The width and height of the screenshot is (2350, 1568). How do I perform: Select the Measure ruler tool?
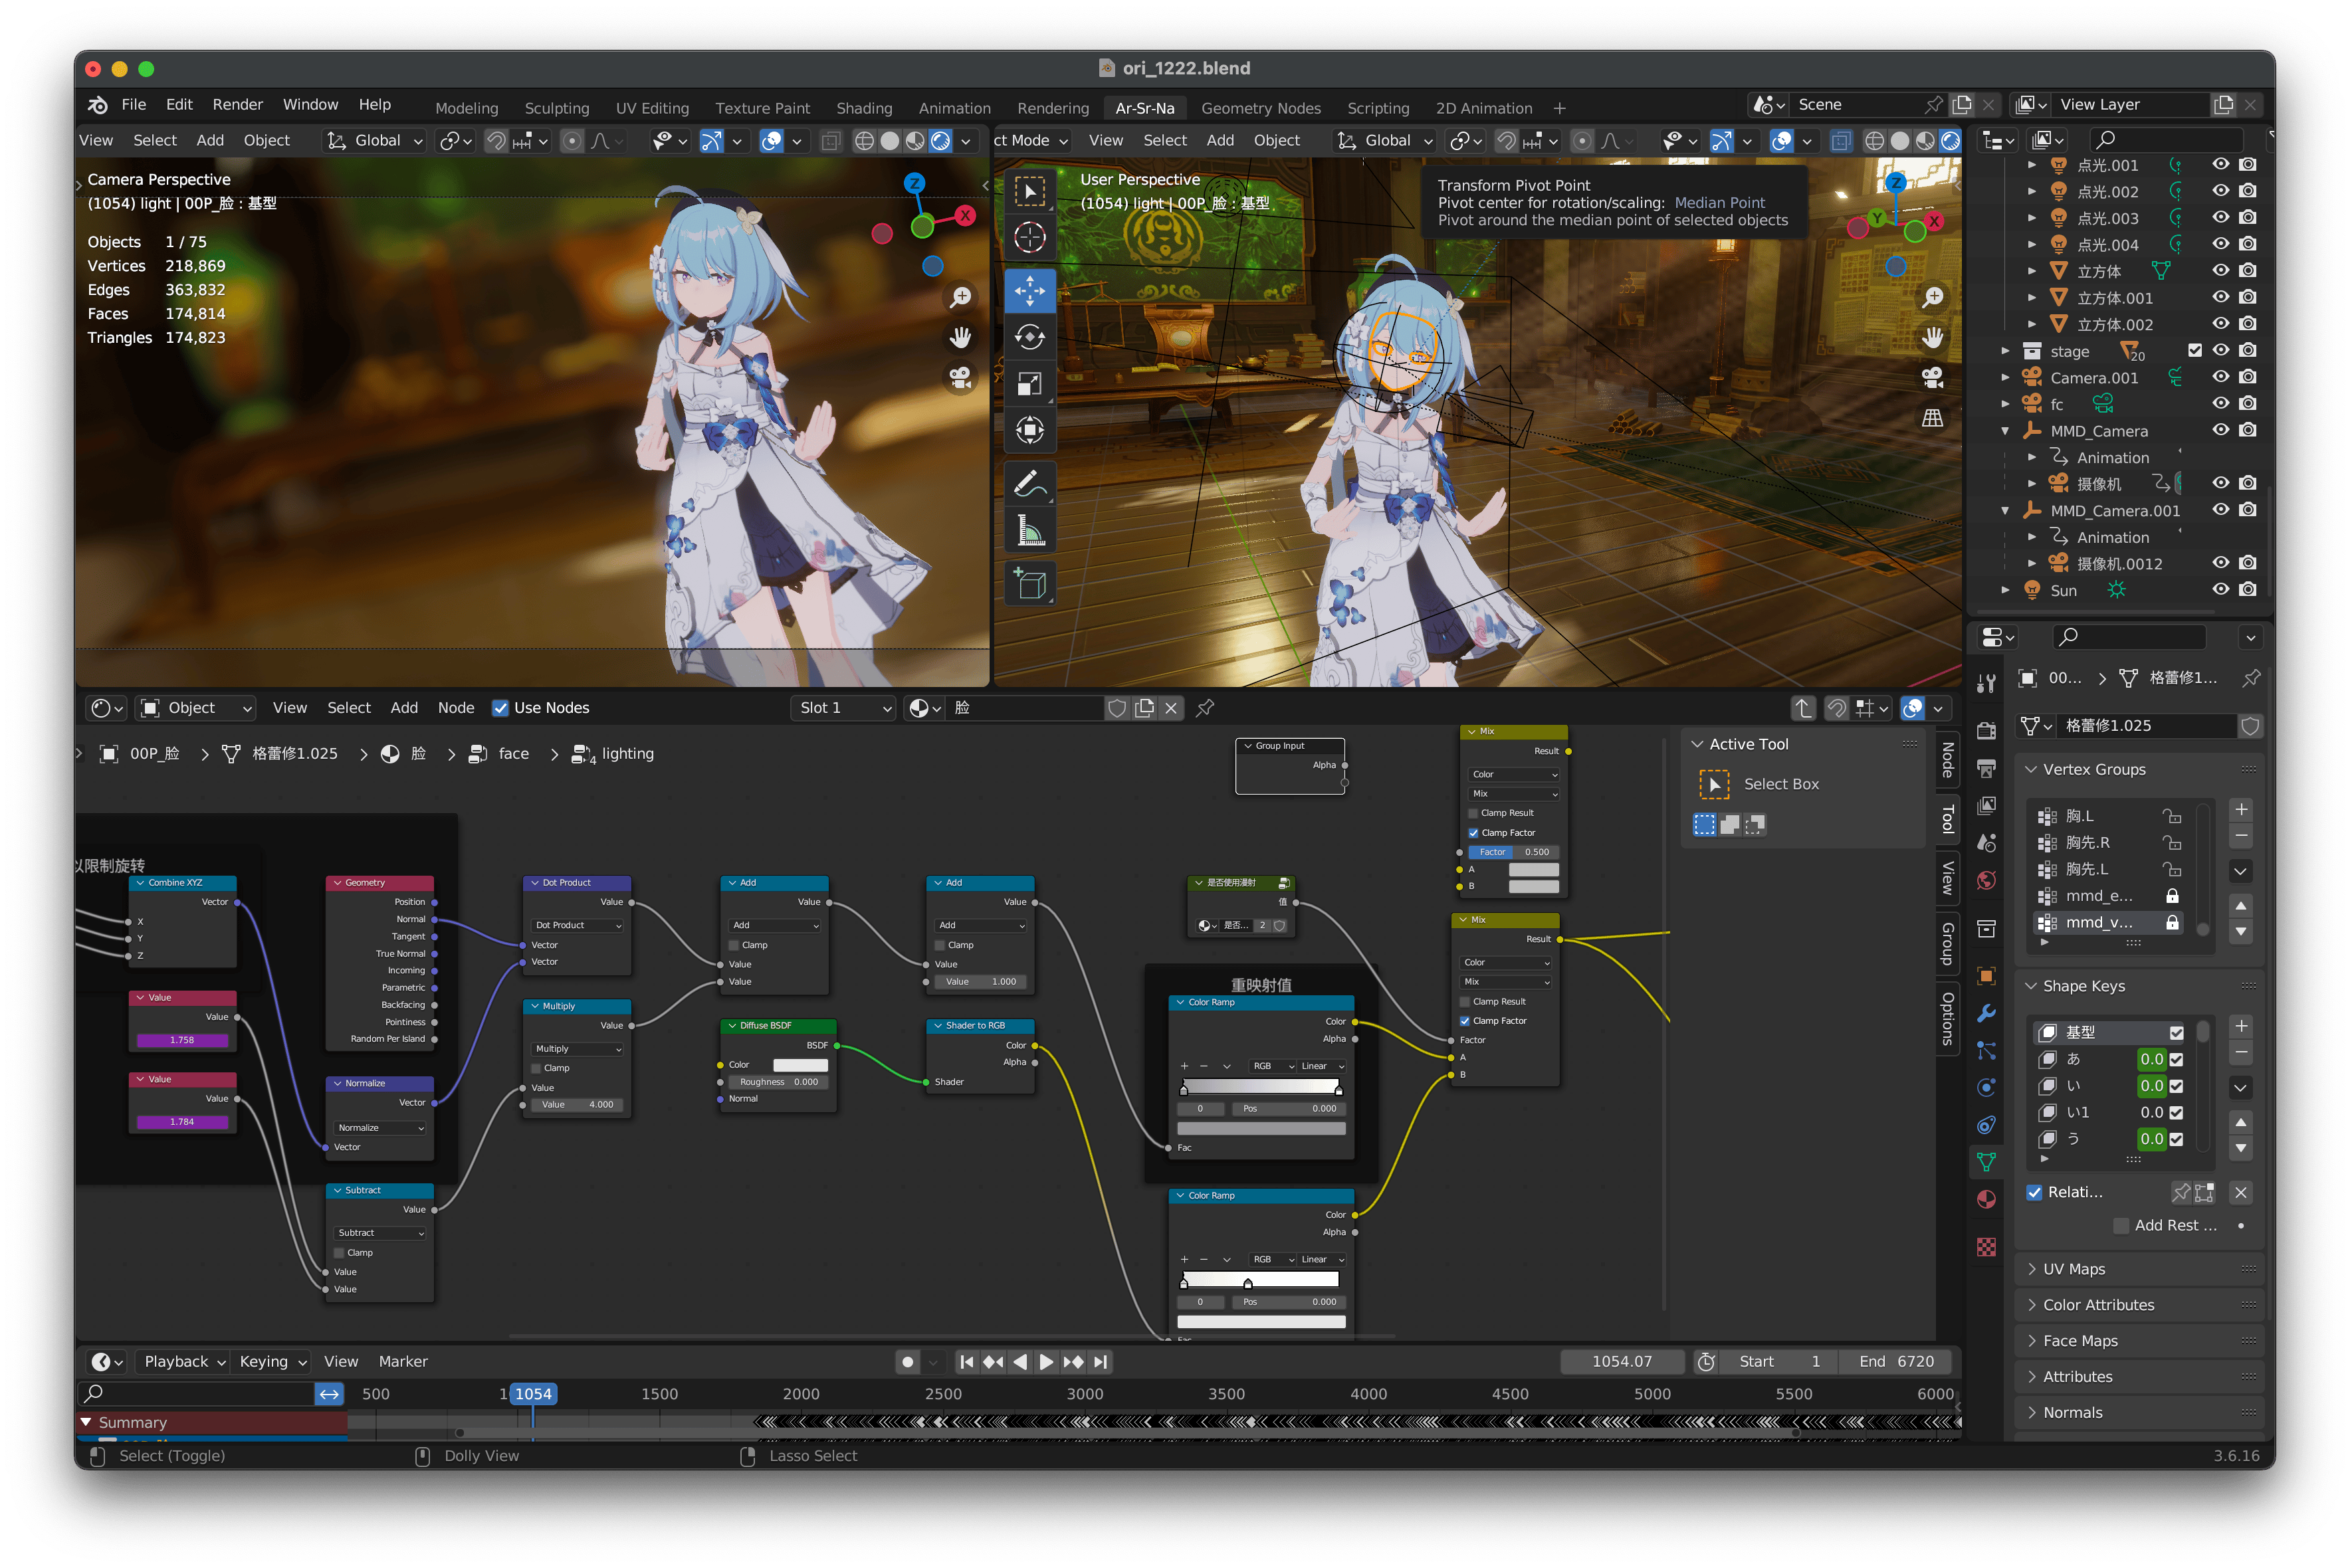pos(1029,530)
